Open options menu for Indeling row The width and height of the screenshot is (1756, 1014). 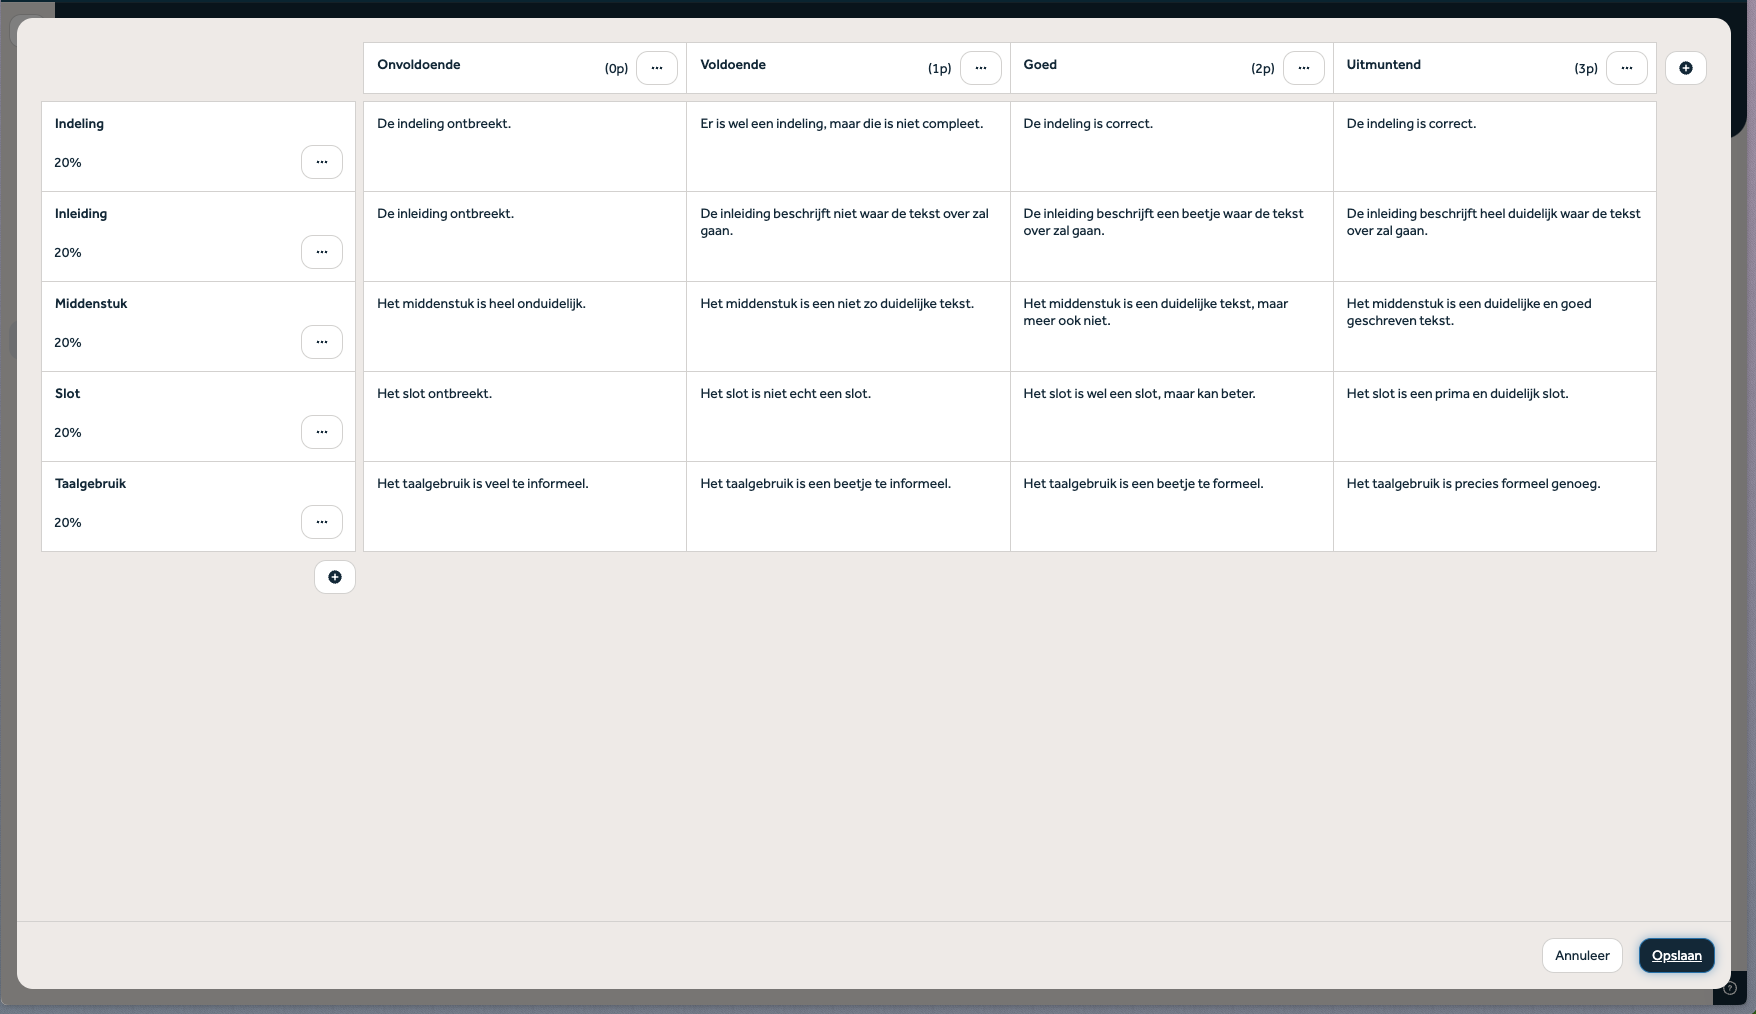322,162
